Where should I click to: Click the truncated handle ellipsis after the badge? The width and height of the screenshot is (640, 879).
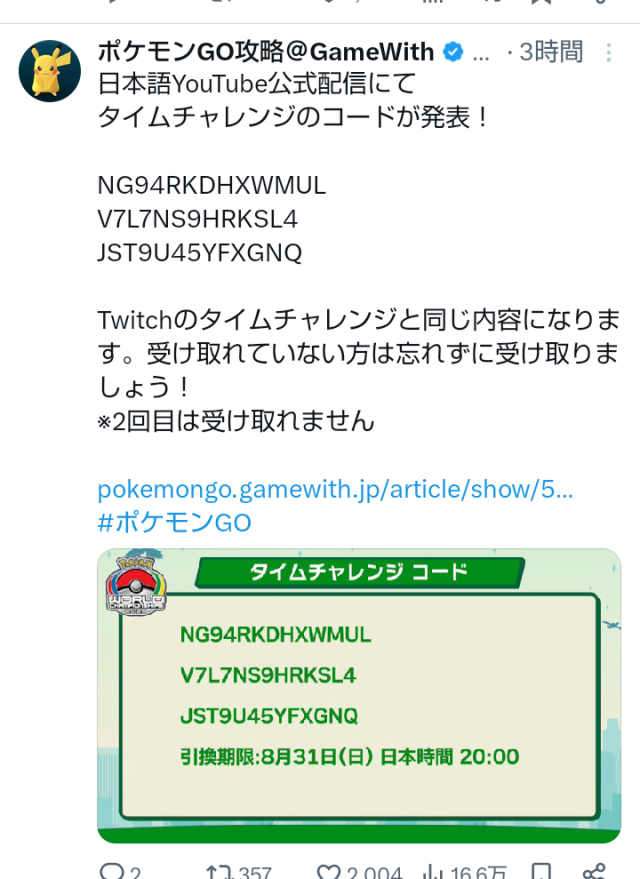pyautogui.click(x=481, y=56)
